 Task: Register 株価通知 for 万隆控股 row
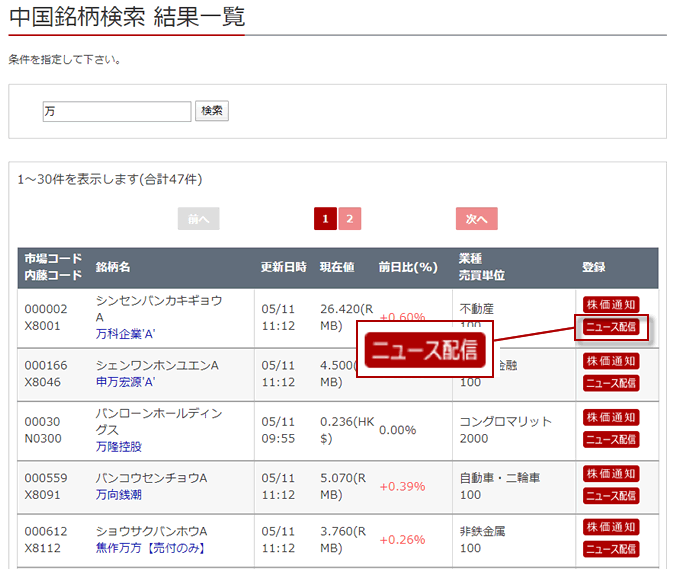point(611,417)
